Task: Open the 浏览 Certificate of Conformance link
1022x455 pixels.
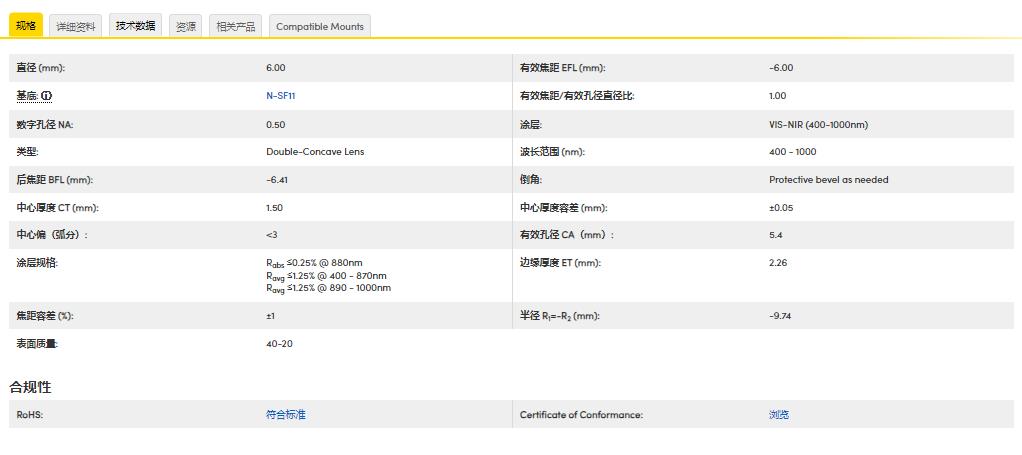Action: pyautogui.click(x=779, y=415)
